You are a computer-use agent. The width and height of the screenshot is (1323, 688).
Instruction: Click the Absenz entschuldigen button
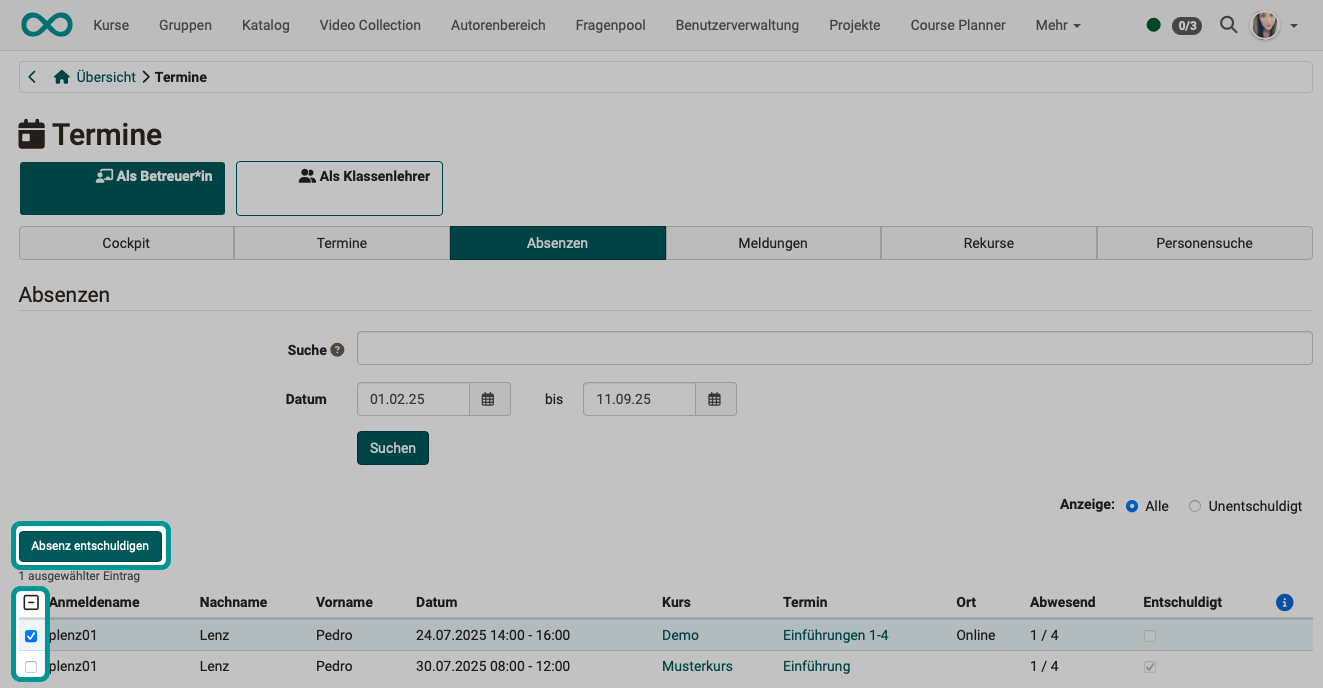(x=90, y=546)
